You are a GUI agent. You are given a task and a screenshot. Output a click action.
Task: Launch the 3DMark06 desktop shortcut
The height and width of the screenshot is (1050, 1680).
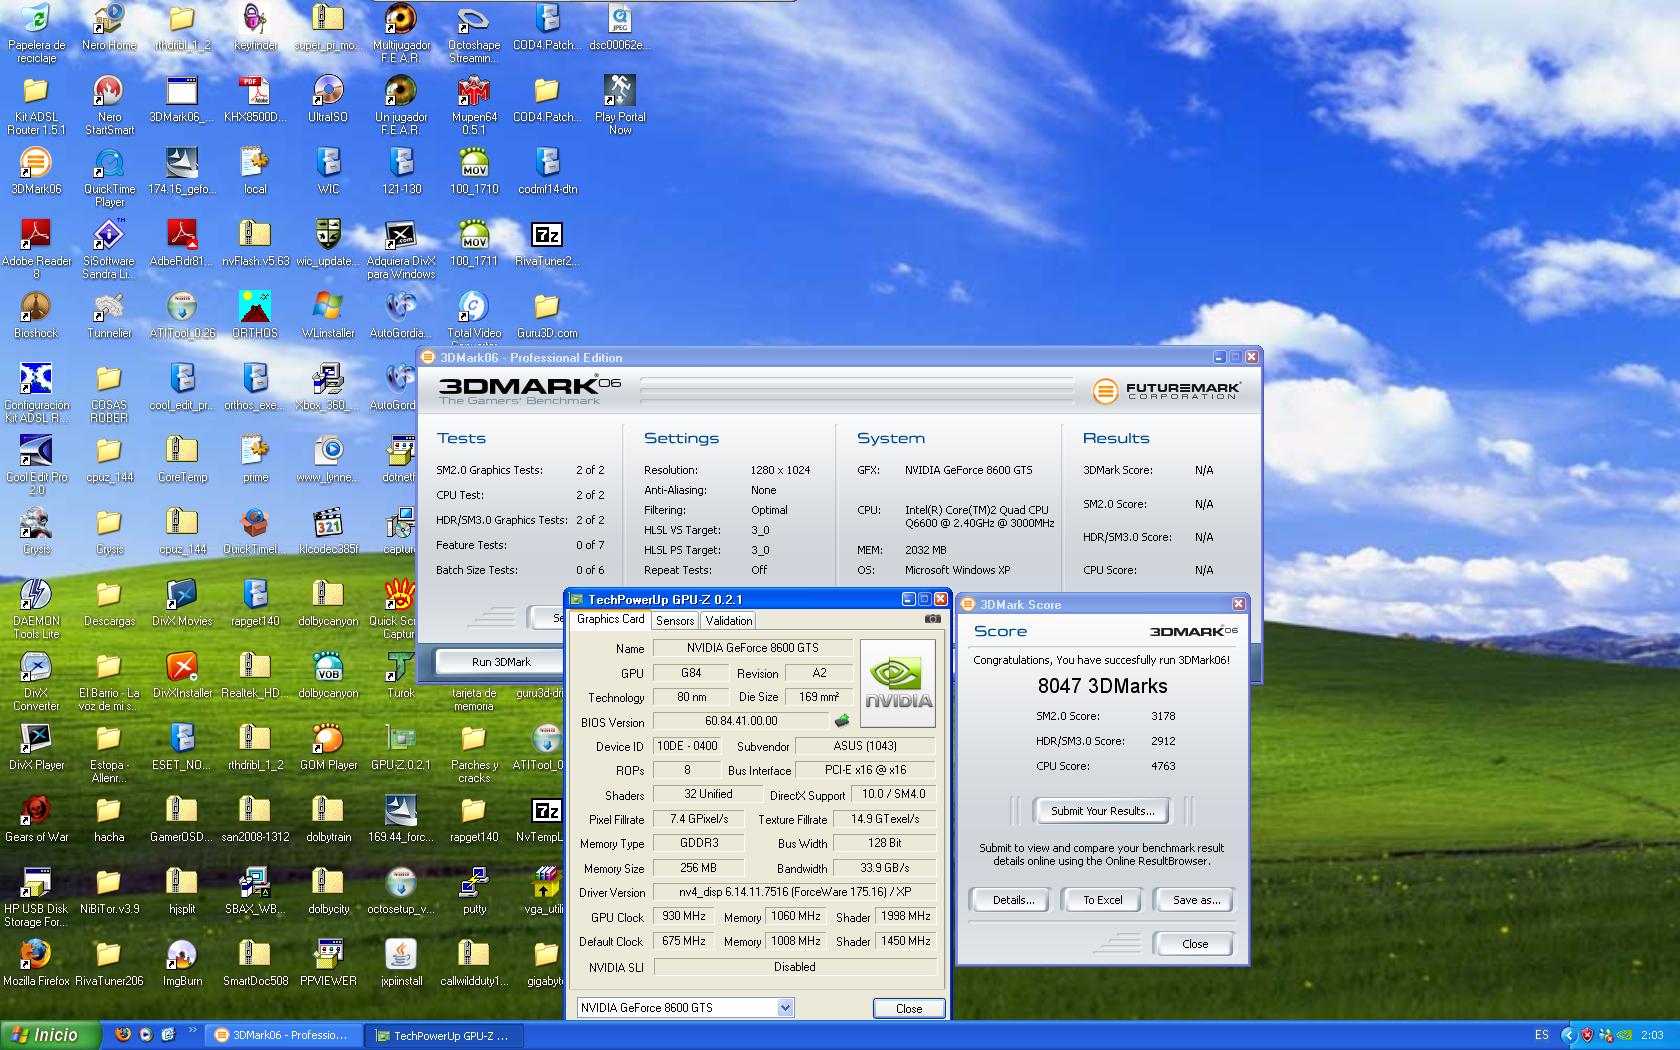tap(36, 170)
